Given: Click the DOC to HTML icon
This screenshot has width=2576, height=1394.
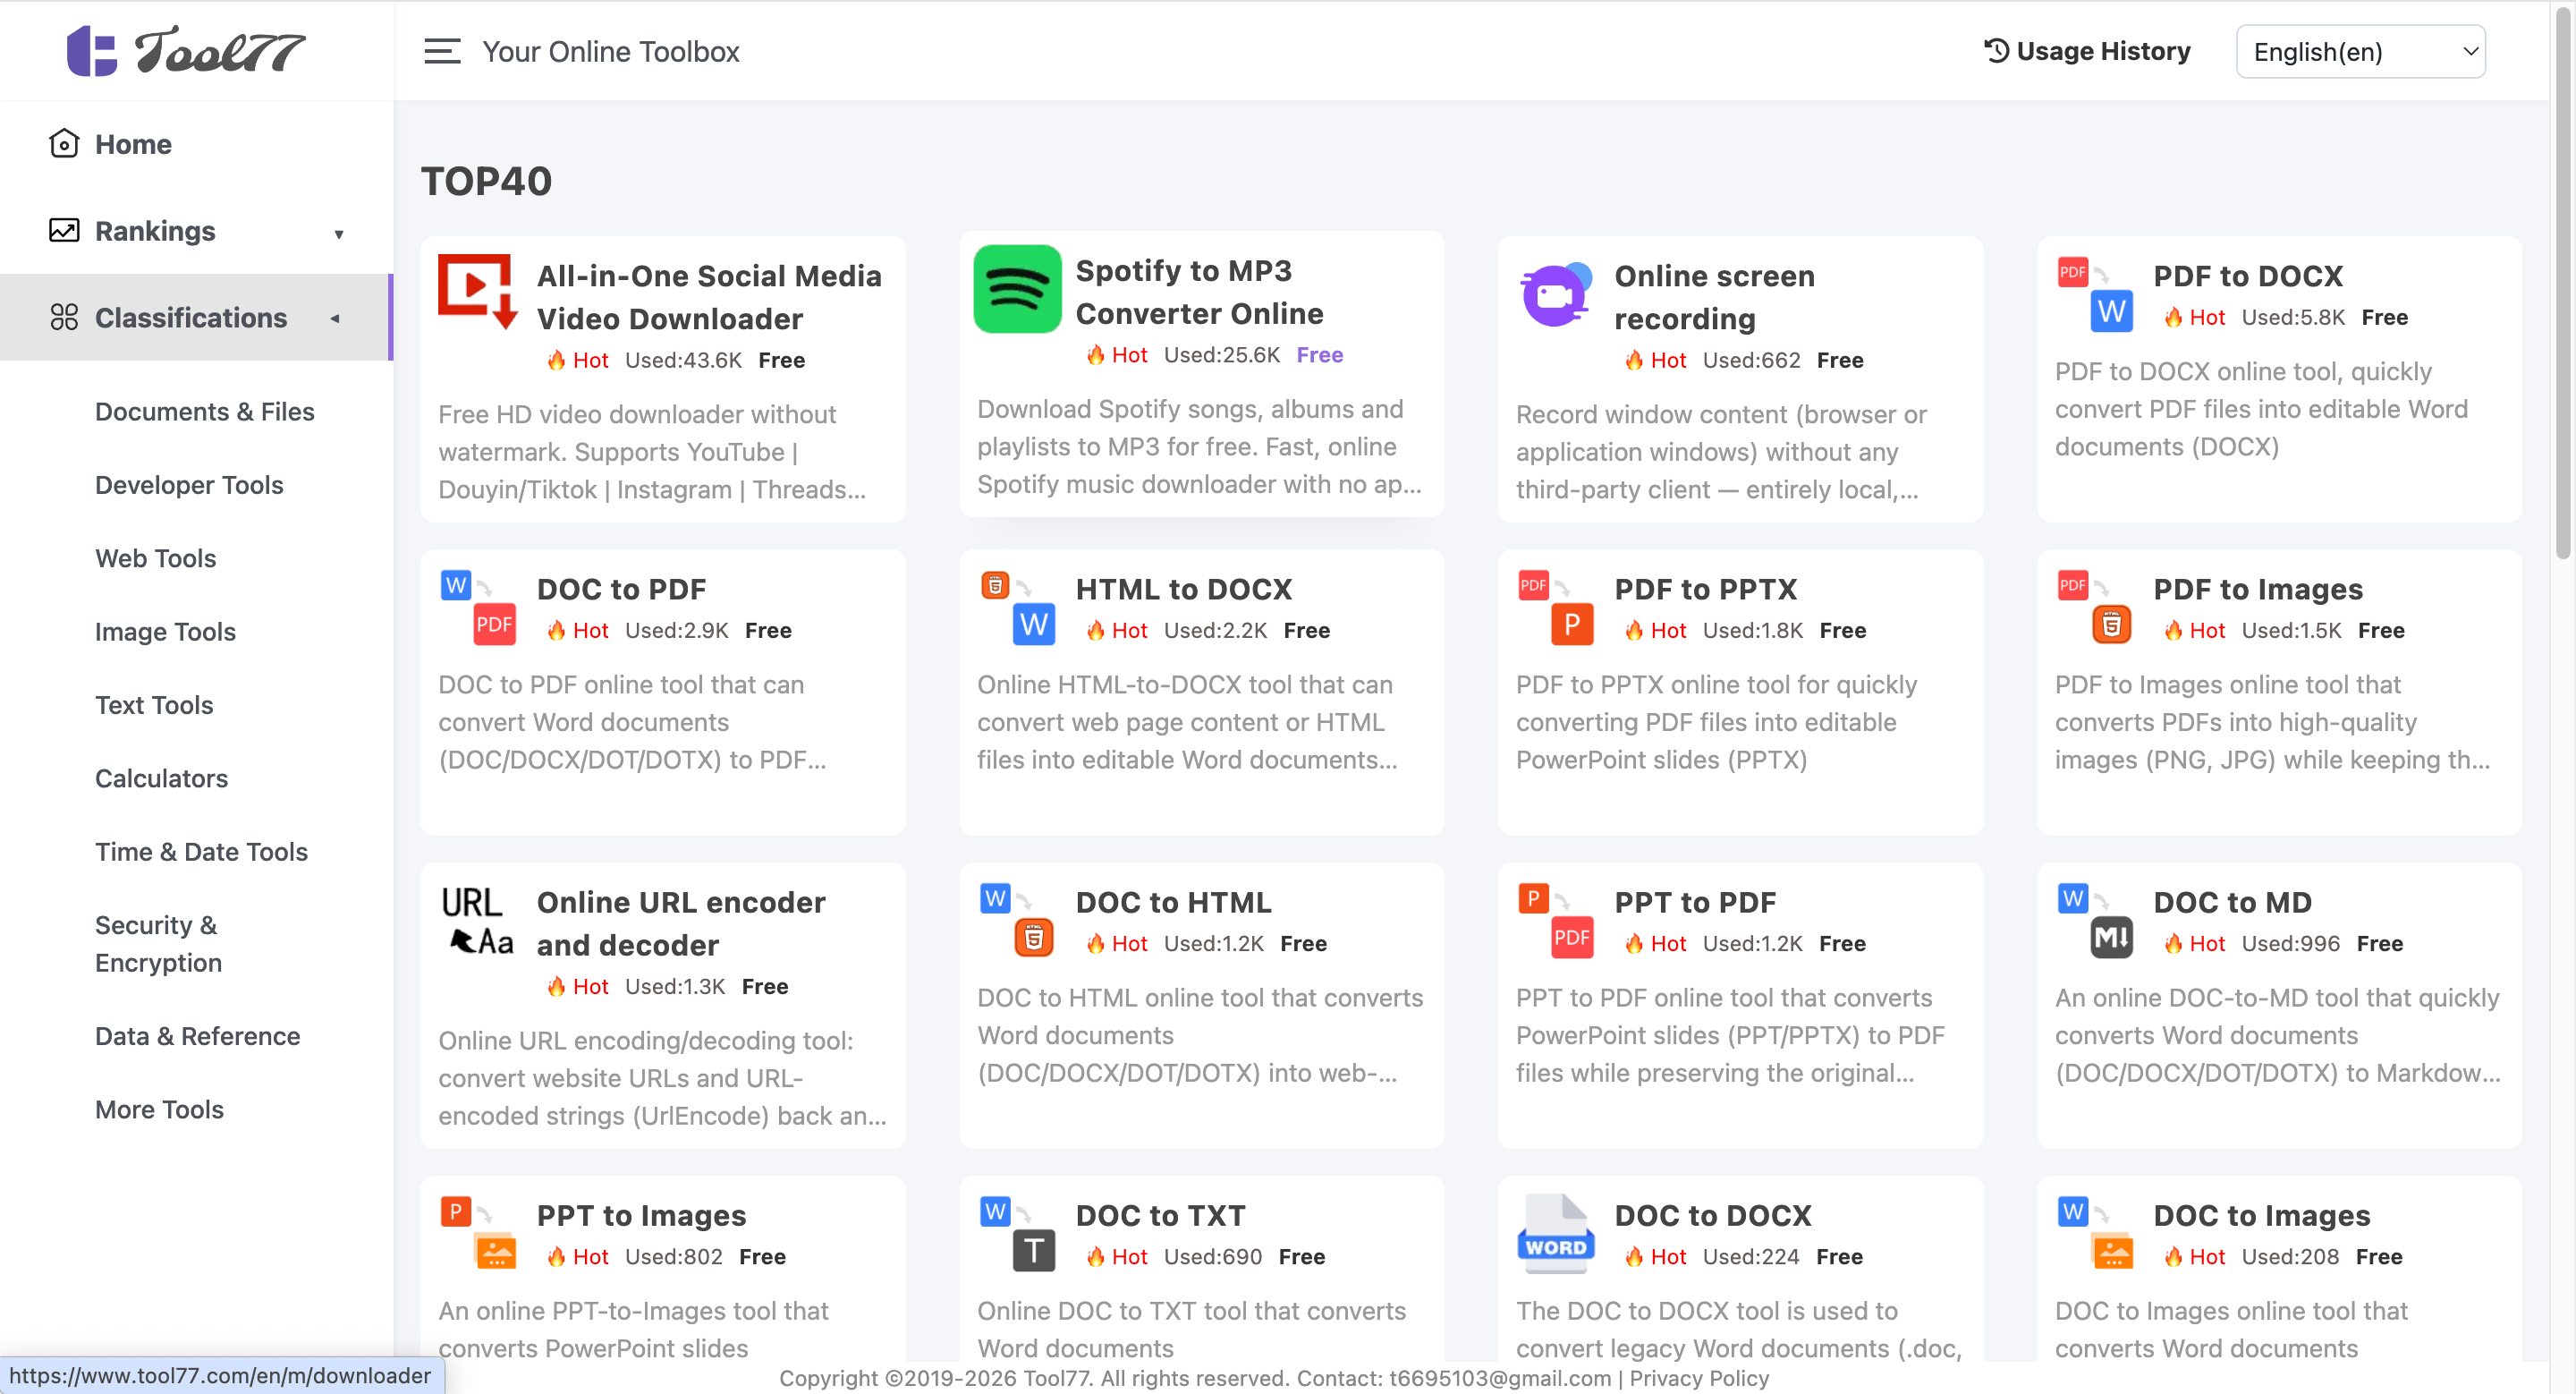Looking at the screenshot, I should coord(1017,921).
